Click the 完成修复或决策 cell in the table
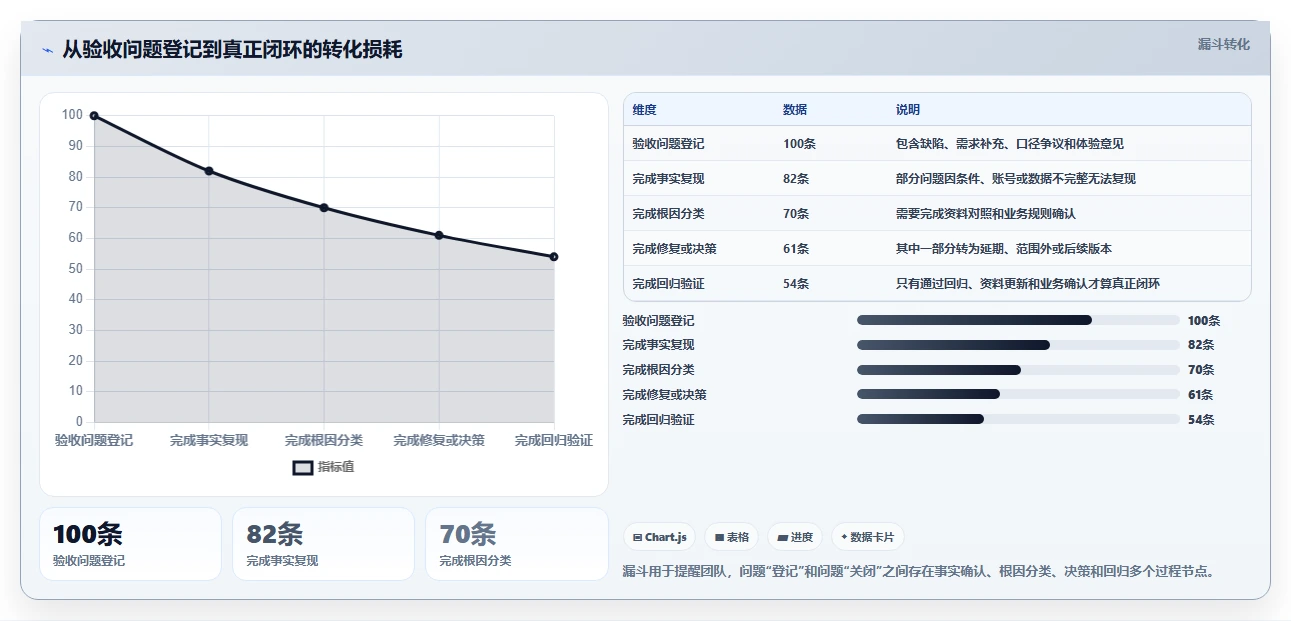 (675, 249)
